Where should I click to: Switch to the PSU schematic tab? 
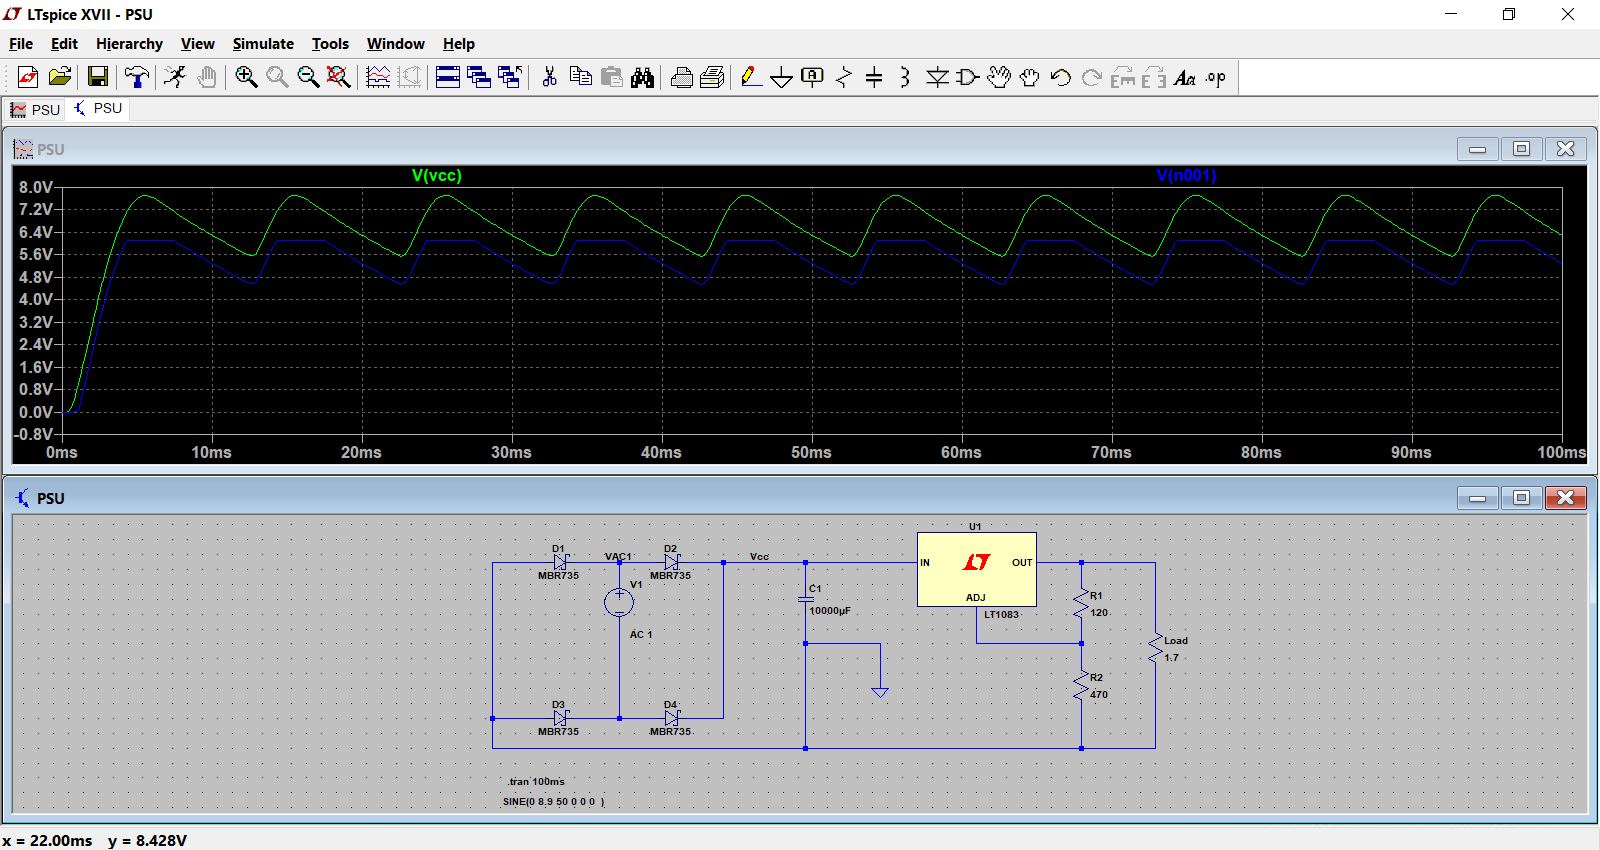[x=98, y=108]
